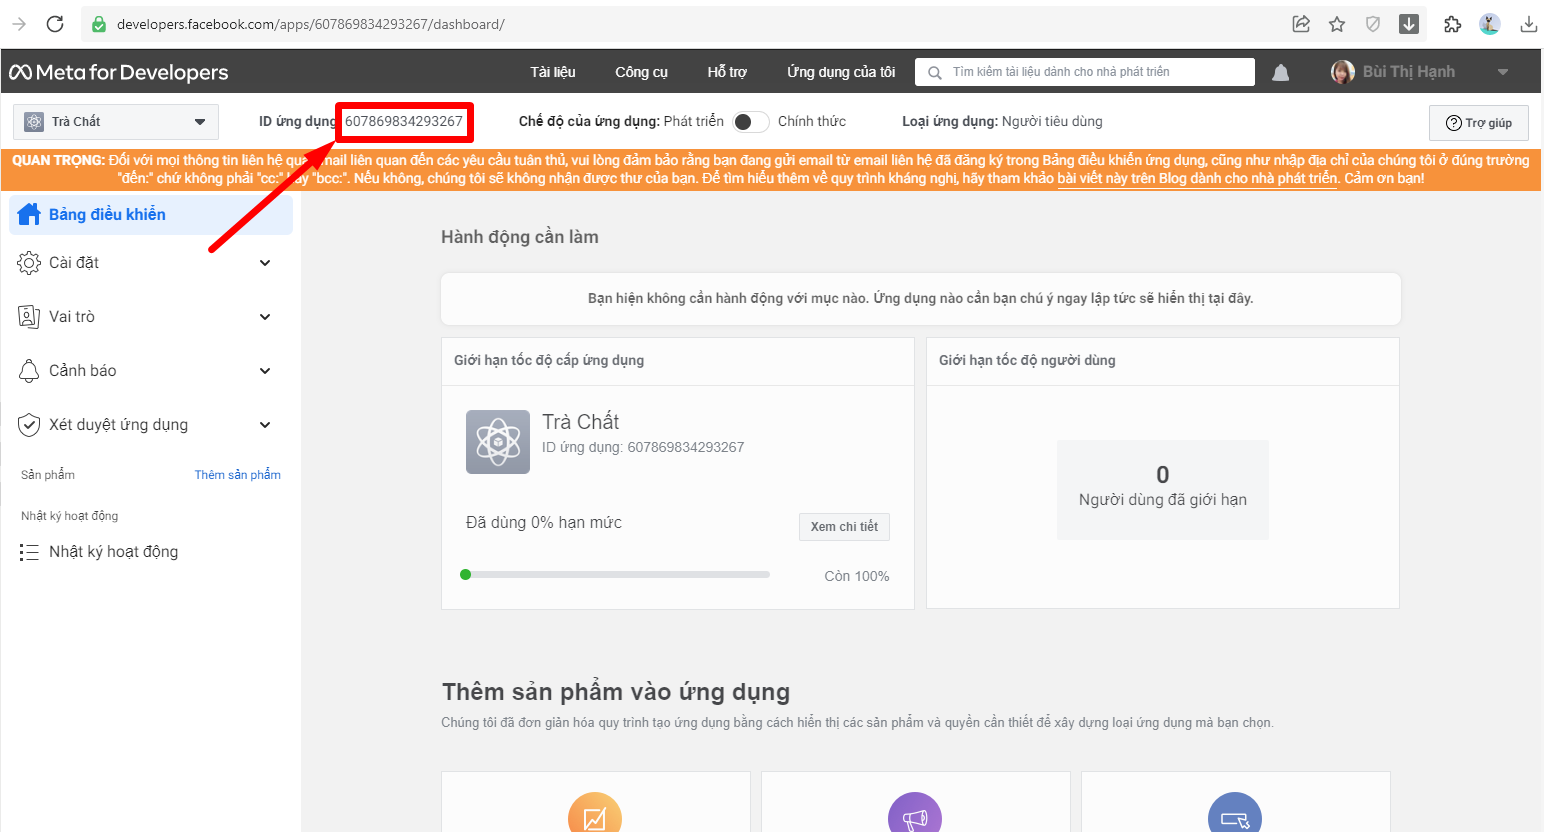
Task: Click the notifications bell icon
Action: (1280, 72)
